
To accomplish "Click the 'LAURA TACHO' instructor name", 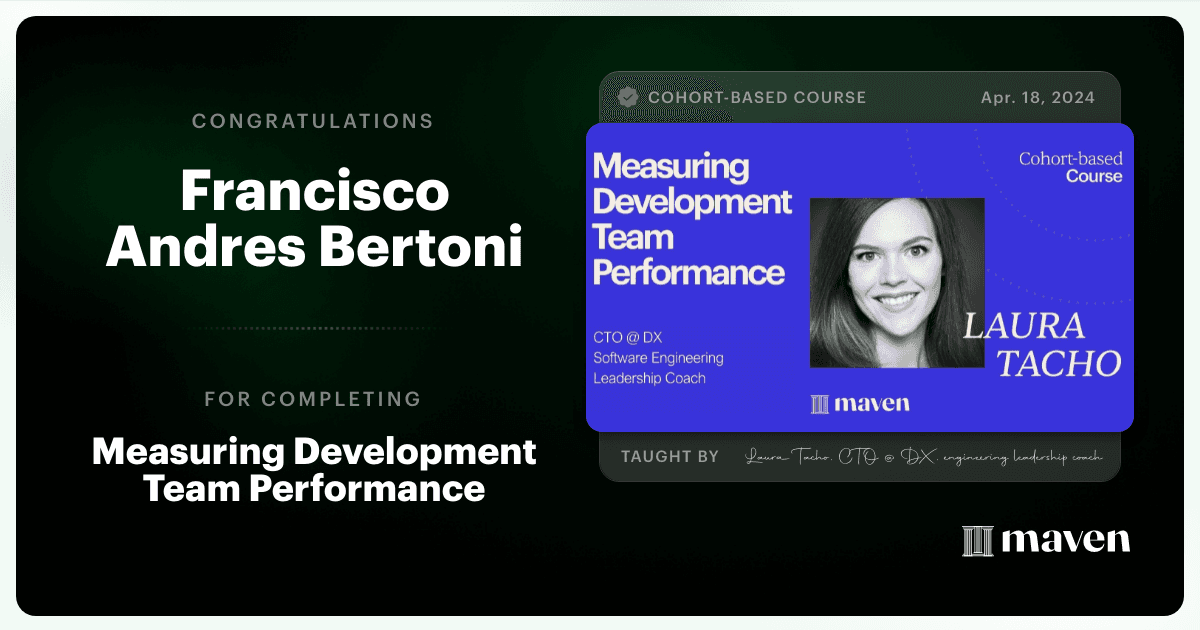I will click(x=1042, y=345).
